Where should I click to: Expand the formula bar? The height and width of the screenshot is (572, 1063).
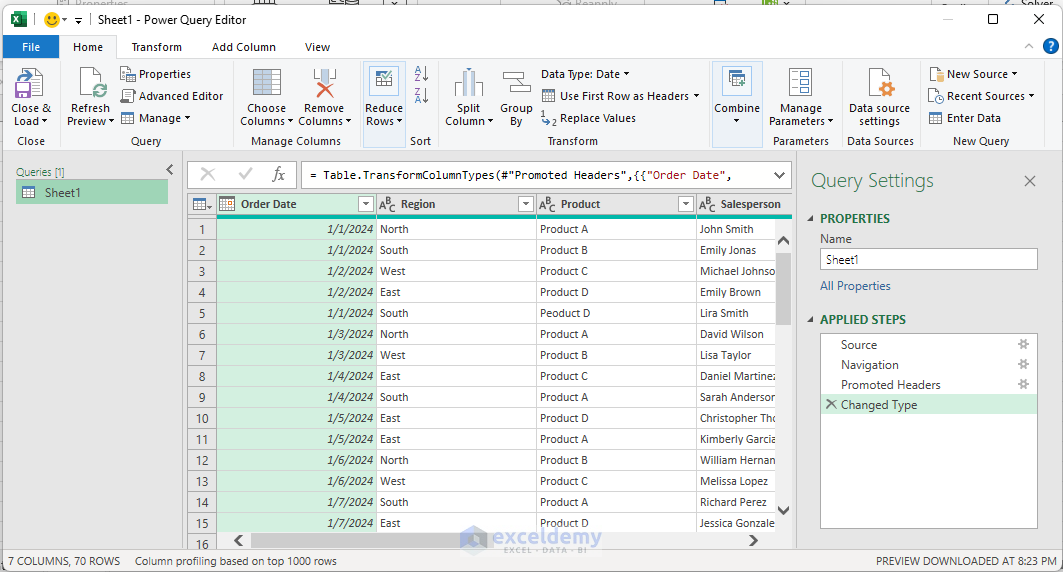click(779, 175)
